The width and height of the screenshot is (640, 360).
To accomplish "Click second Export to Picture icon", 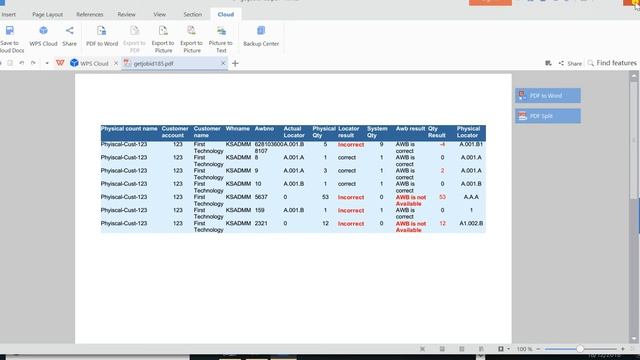I will point(191,31).
